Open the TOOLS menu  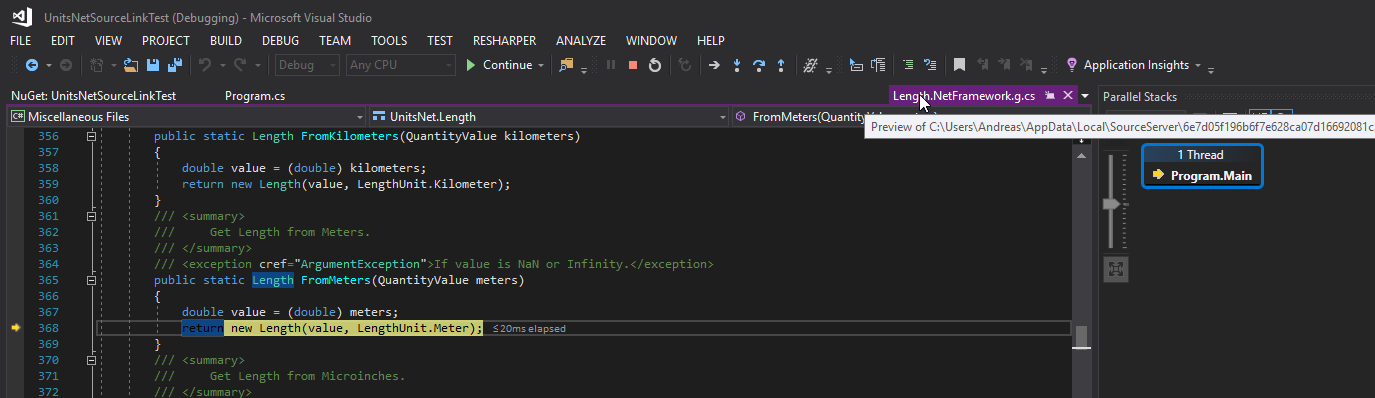point(389,41)
